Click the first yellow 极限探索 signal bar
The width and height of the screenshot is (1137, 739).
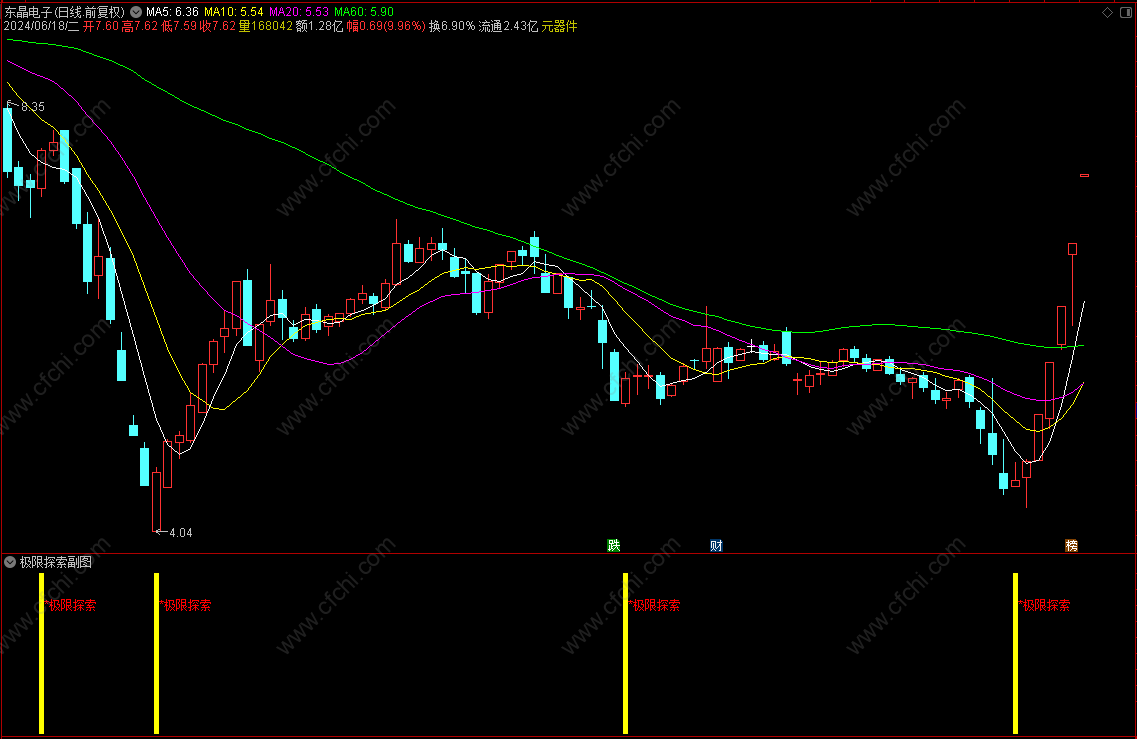click(41, 653)
